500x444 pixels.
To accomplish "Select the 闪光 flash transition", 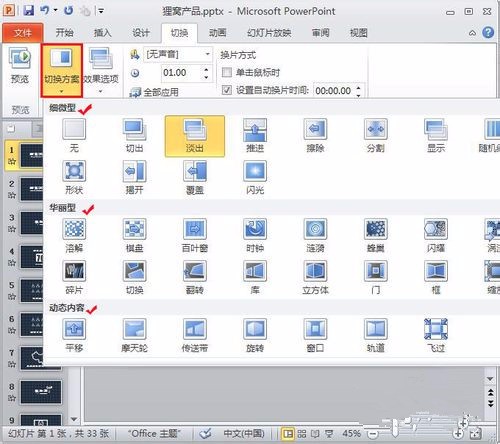I will (x=255, y=178).
